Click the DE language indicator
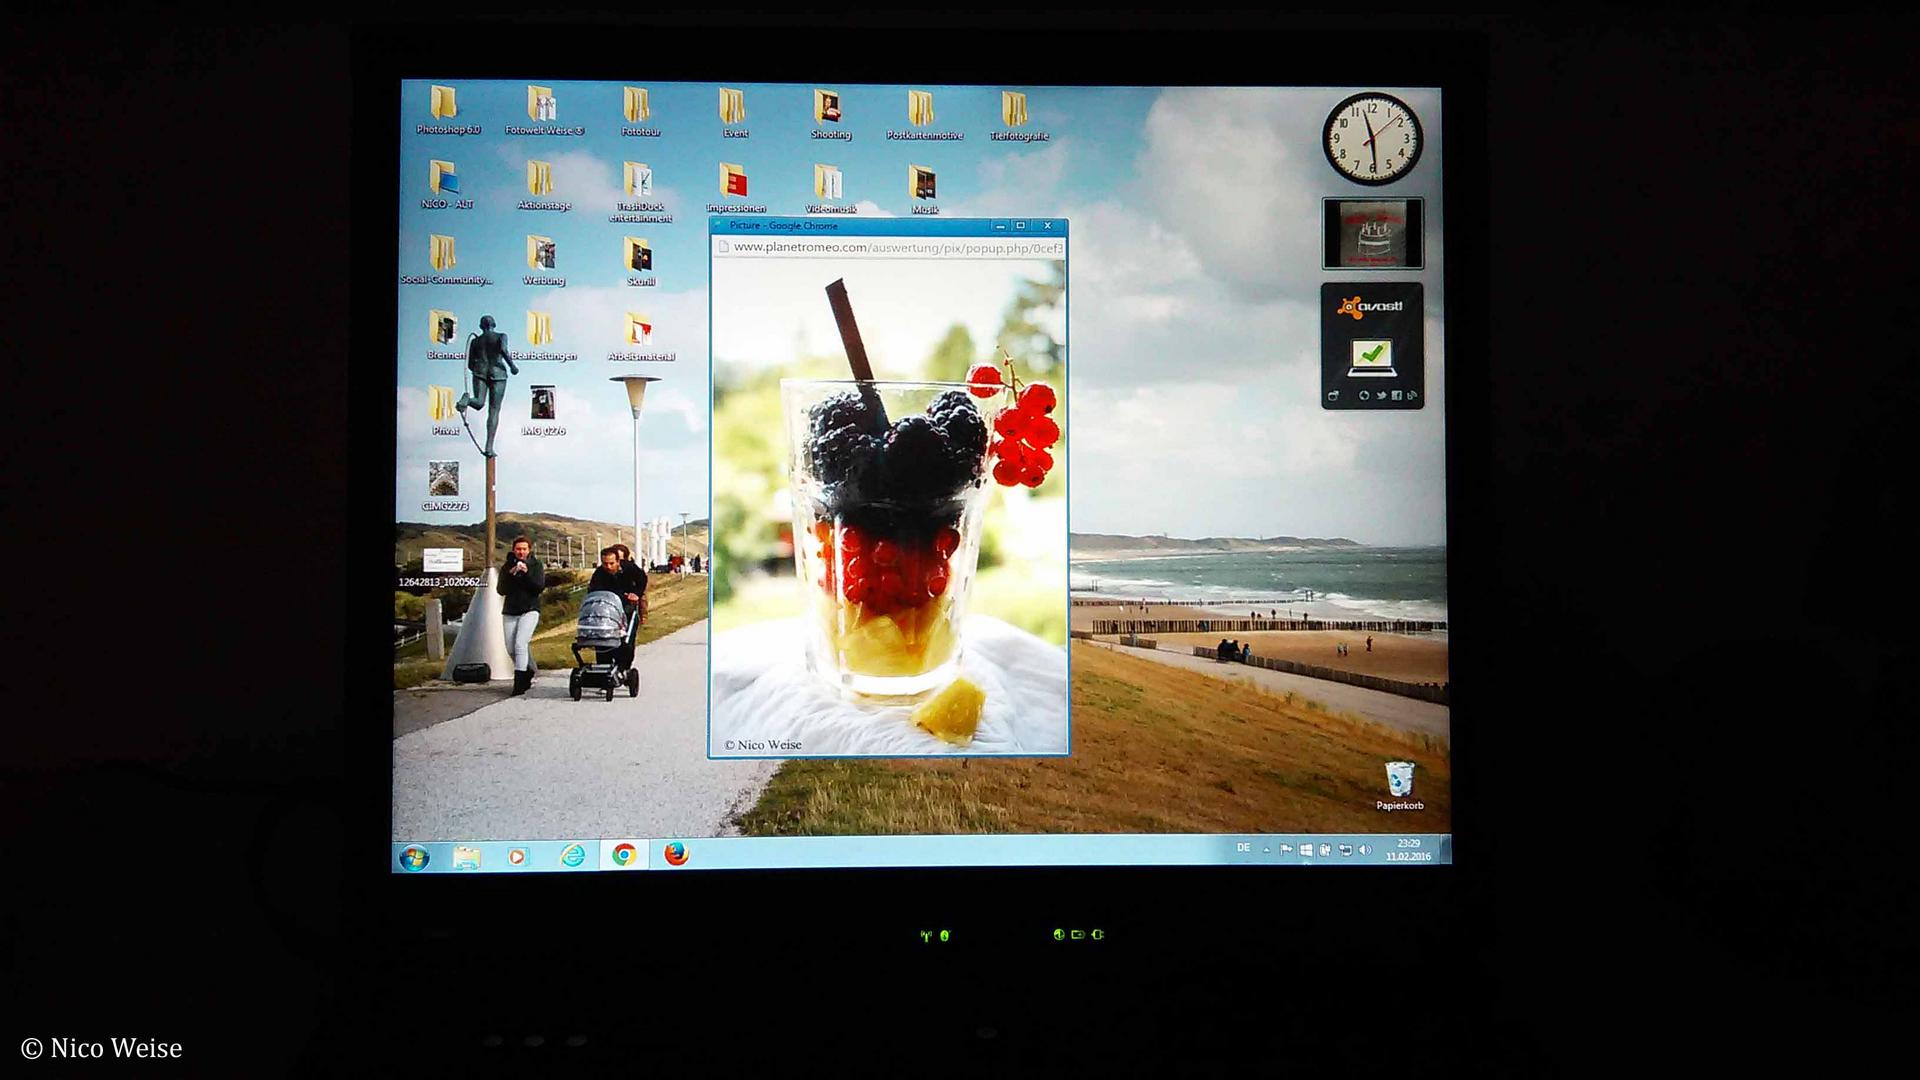 [1243, 848]
